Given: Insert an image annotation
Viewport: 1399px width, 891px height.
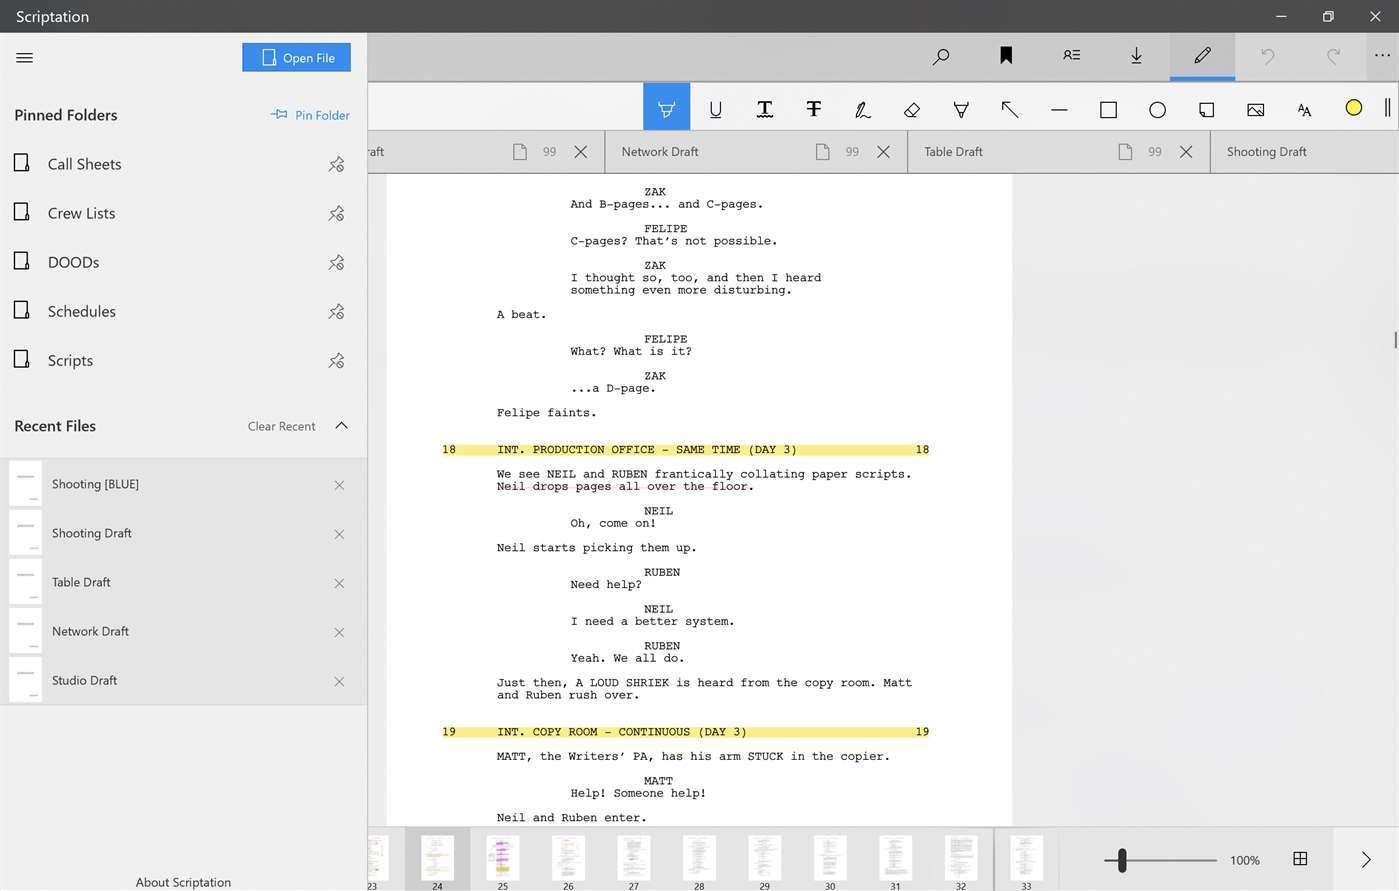Looking at the screenshot, I should [1255, 109].
